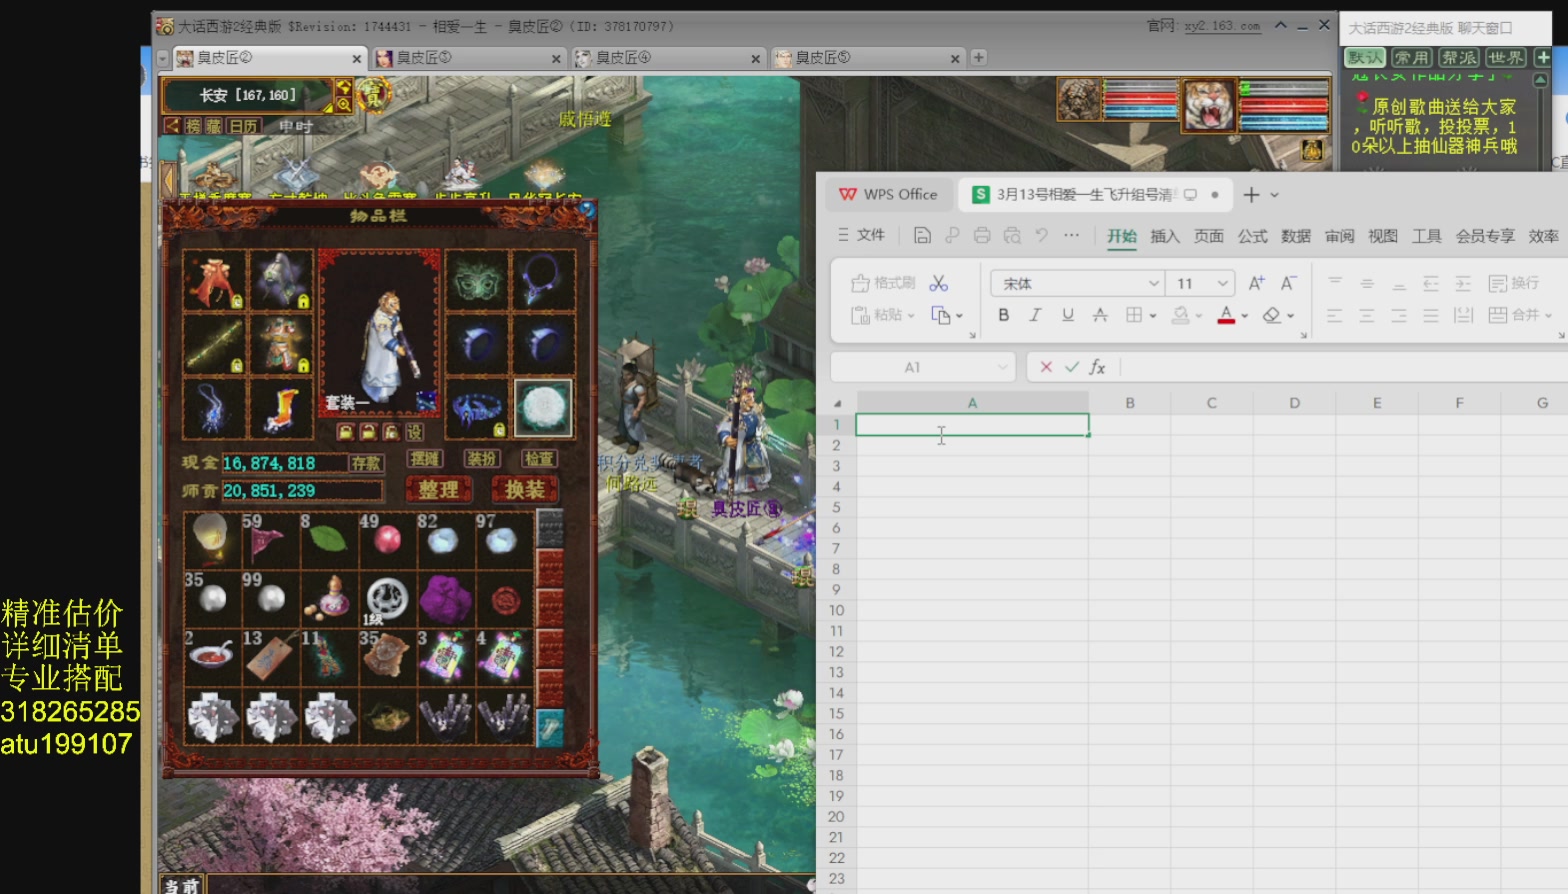Viewport: 1568px width, 894px height.
Task: Click the red font color A swatch
Action: pos(1226,315)
